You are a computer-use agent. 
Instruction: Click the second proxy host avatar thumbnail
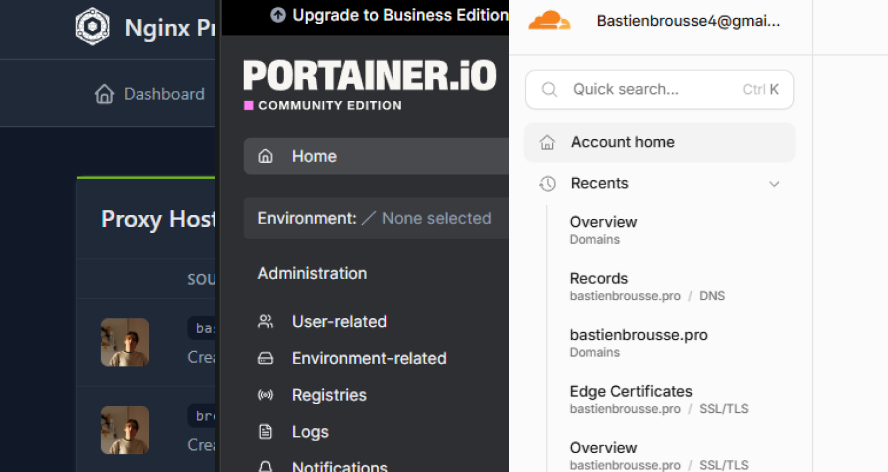coord(125,430)
